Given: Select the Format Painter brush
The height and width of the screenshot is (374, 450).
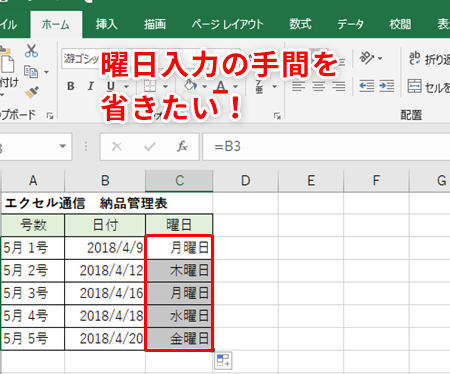Looking at the screenshot, I should [32, 92].
